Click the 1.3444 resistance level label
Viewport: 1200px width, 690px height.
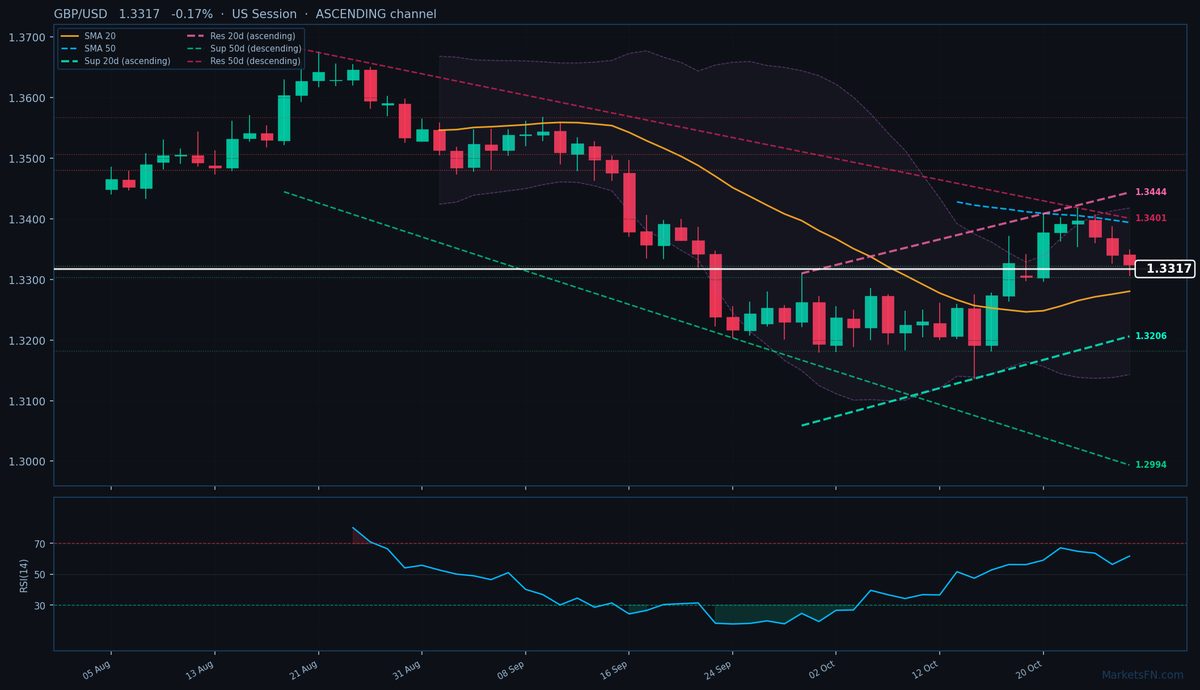coord(1151,191)
